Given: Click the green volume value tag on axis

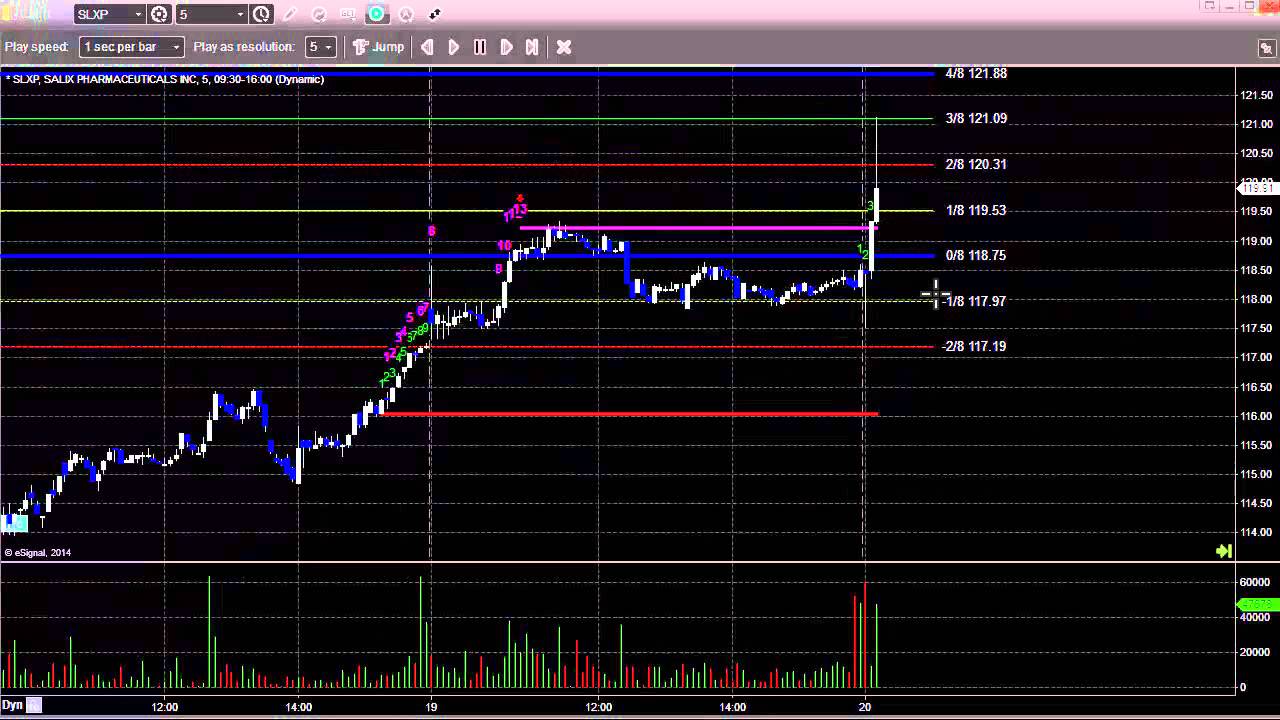Looking at the screenshot, I should [x=1258, y=604].
